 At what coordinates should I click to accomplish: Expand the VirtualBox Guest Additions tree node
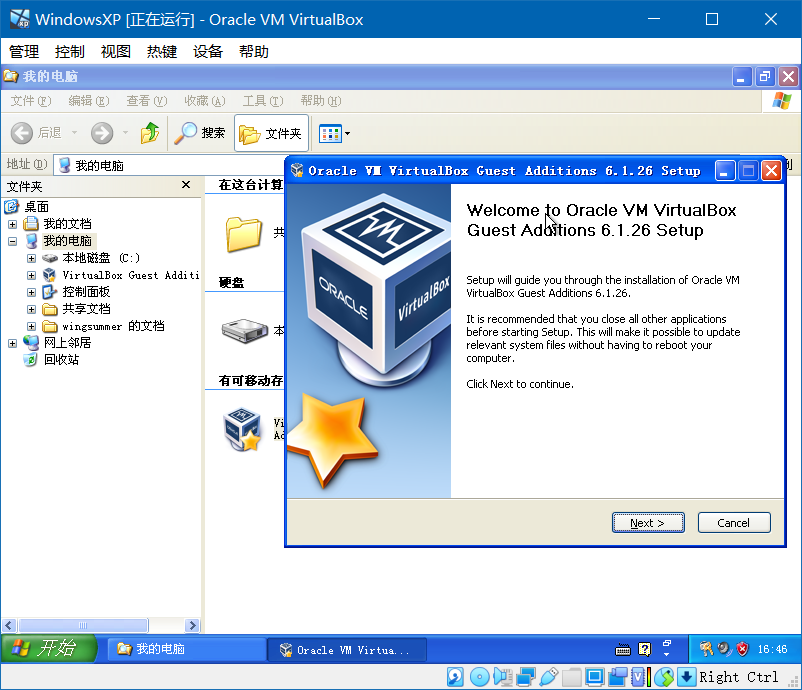click(x=31, y=275)
